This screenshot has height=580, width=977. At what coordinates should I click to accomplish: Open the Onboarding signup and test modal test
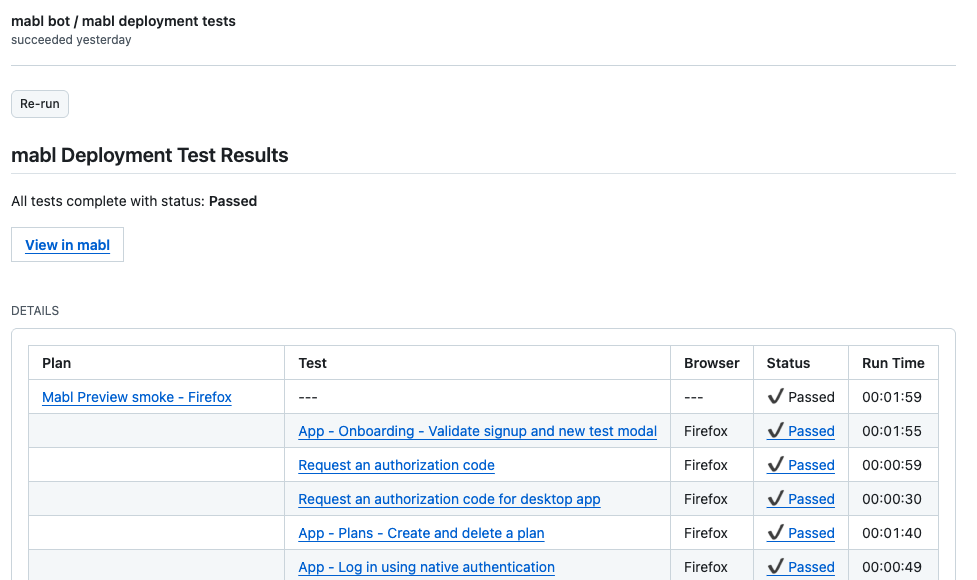[x=477, y=431]
